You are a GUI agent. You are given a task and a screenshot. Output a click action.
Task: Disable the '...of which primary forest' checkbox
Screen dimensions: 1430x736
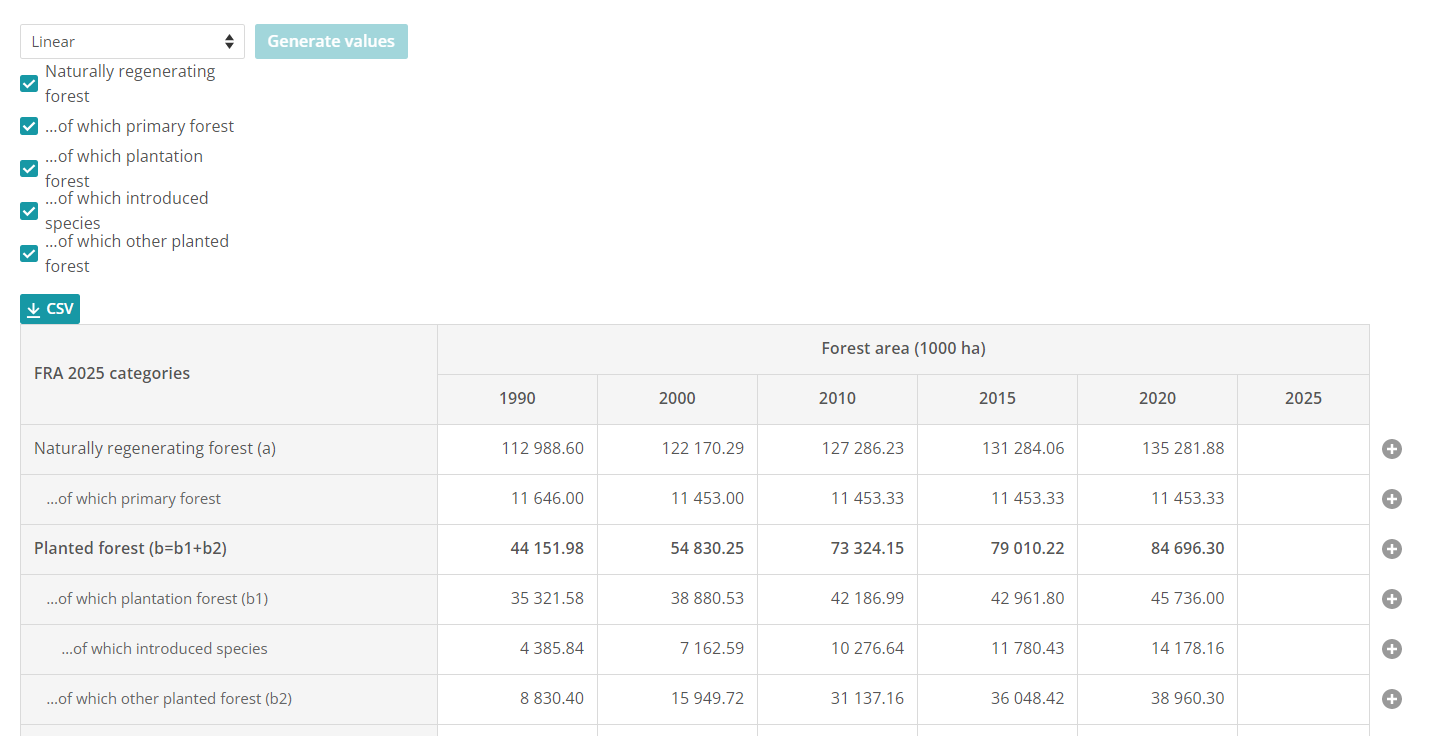28,126
